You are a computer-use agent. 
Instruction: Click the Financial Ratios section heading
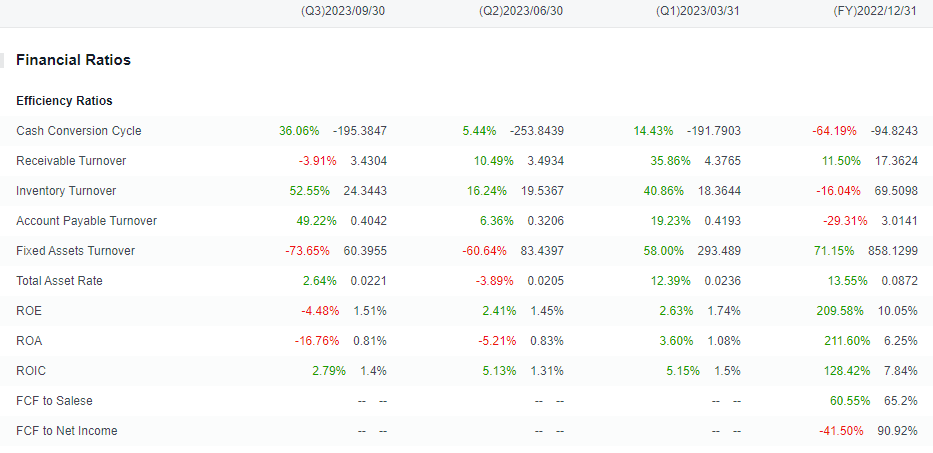click(x=73, y=60)
